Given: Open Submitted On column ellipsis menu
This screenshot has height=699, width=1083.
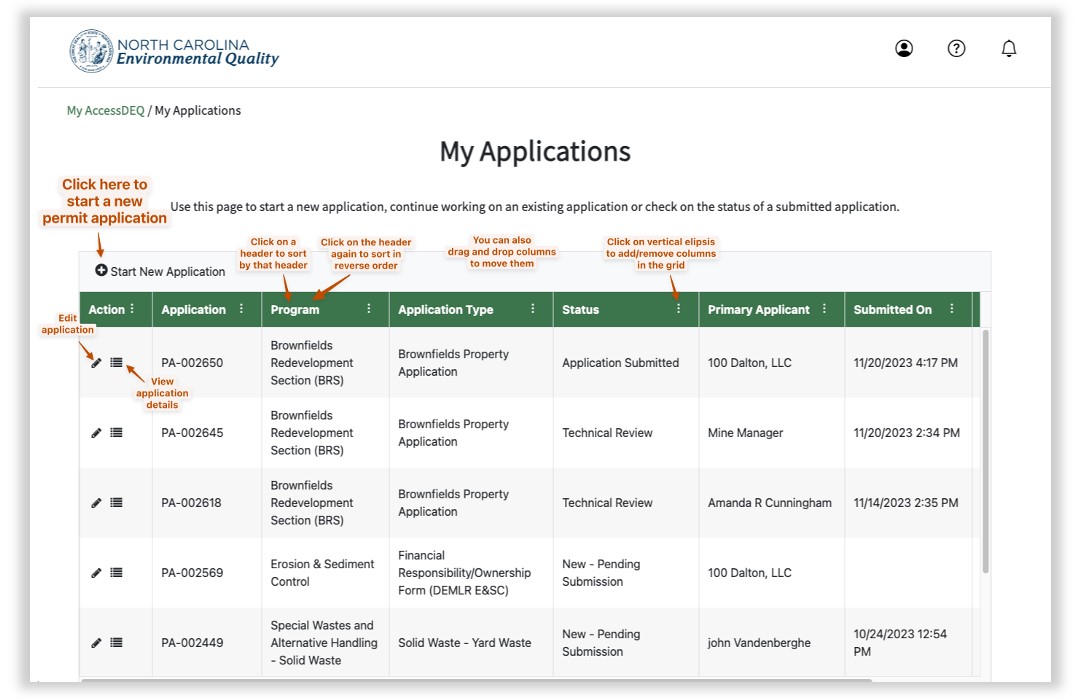Looking at the screenshot, I should coord(952,309).
